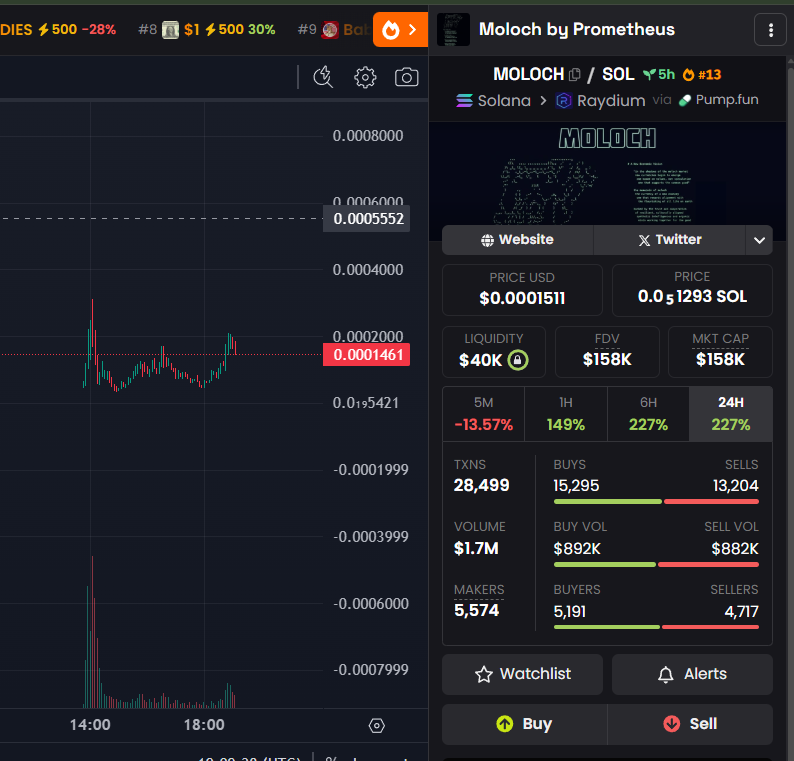This screenshot has width=794, height=761.
Task: Click the buy vol versus sell vol bar
Action: coord(656,565)
